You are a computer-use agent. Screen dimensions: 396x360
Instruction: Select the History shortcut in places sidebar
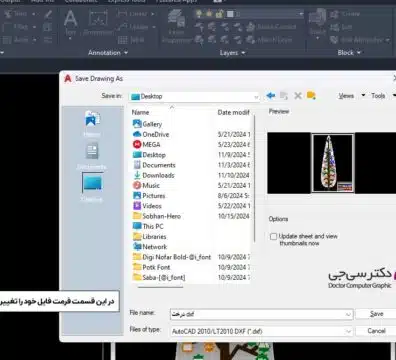[x=92, y=123]
